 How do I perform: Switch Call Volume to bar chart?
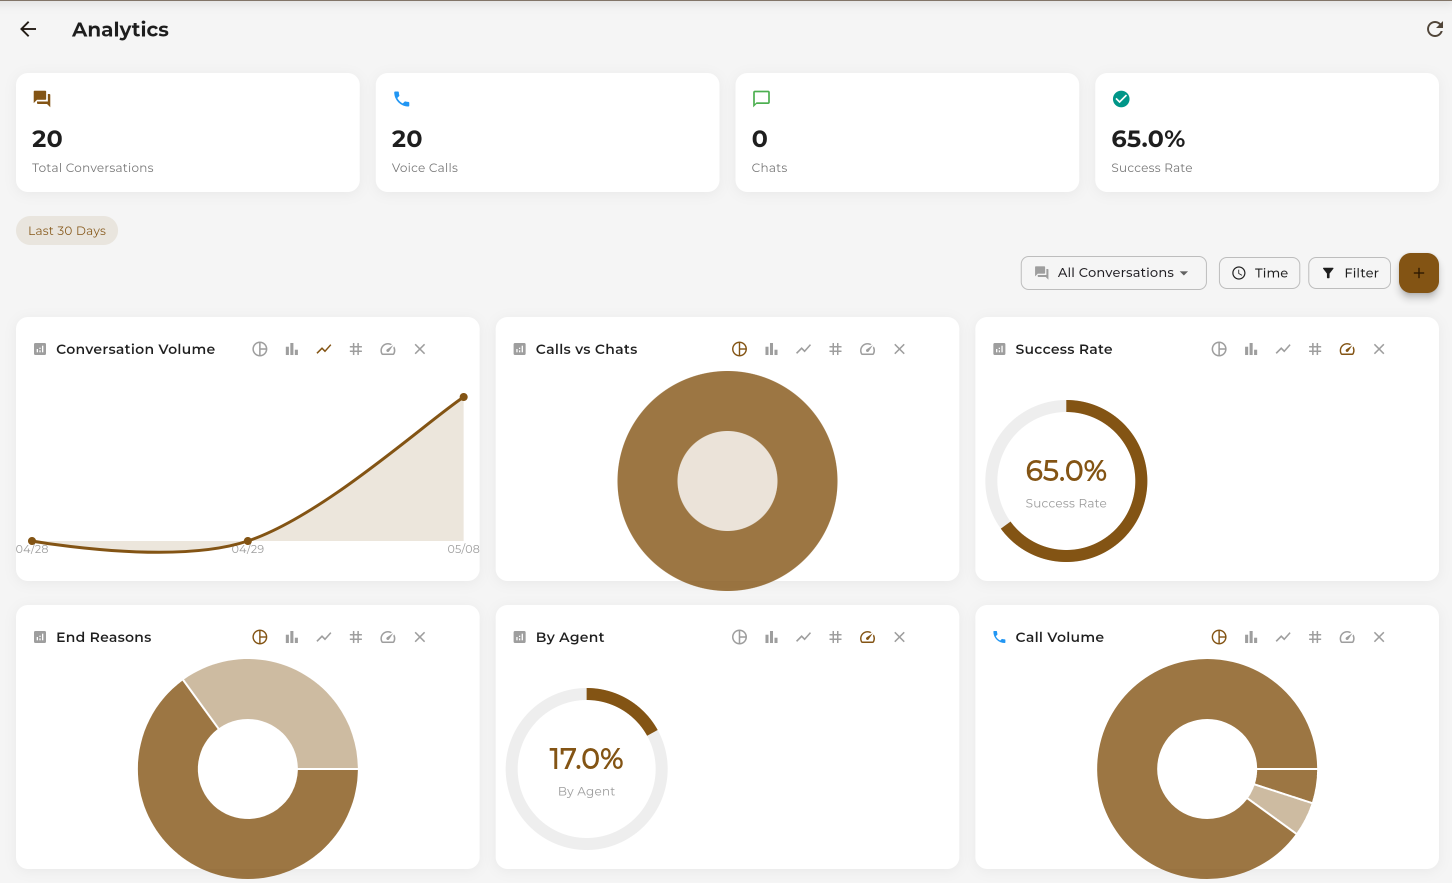pos(1251,637)
